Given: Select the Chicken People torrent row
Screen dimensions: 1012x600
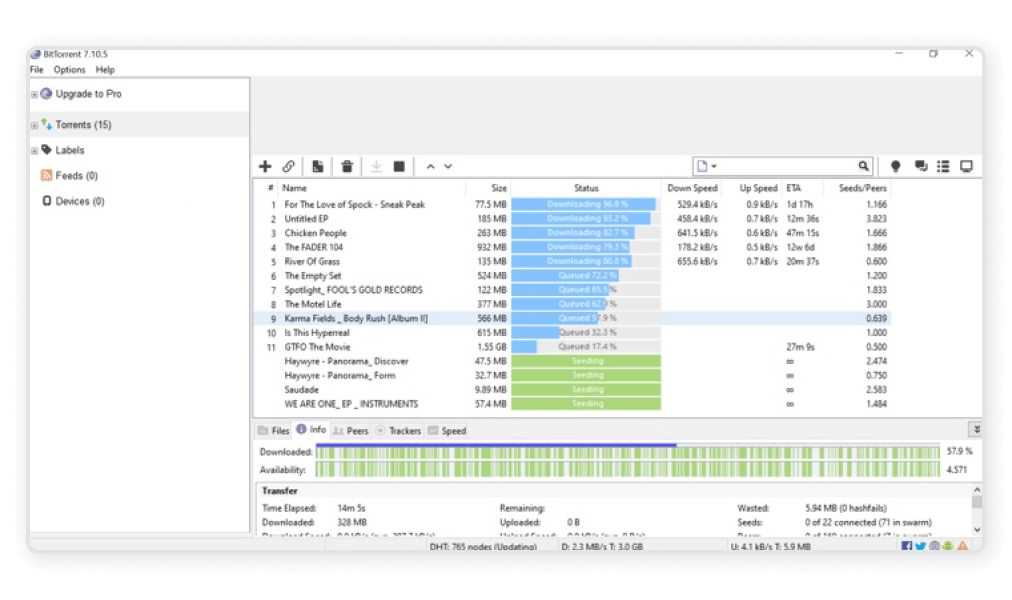Looking at the screenshot, I should point(571,233).
